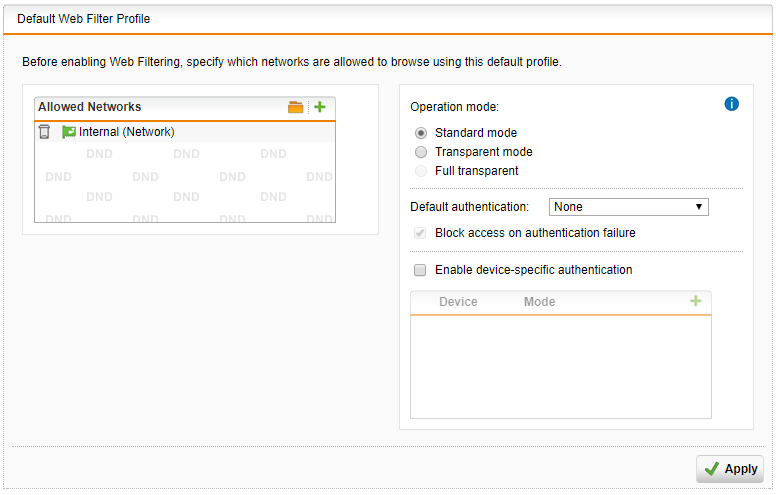Toggle Block access on authentication failure
776x495 pixels.
point(421,233)
